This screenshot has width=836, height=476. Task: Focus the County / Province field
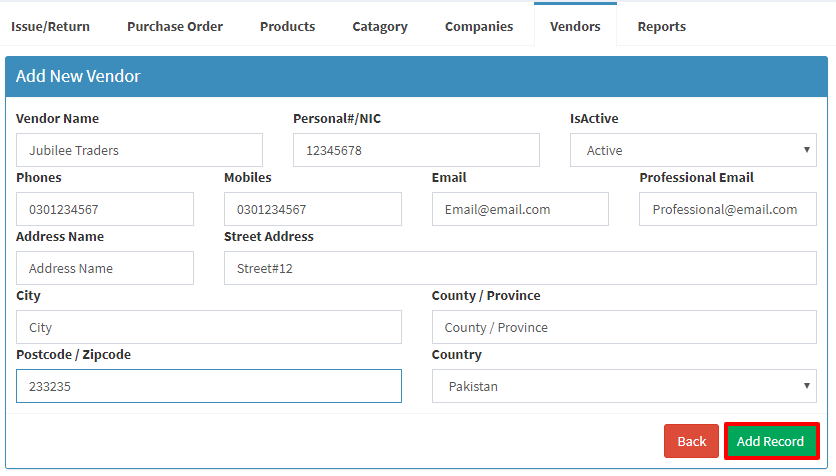(624, 327)
